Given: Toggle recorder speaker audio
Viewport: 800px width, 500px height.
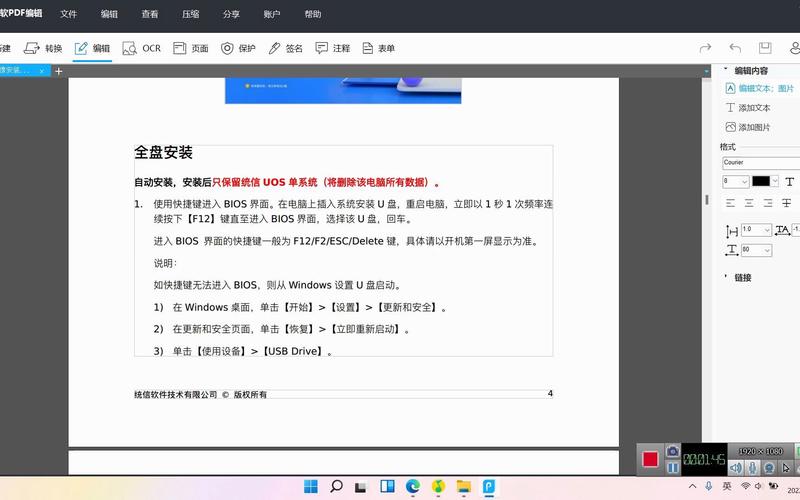Looking at the screenshot, I should [735, 467].
